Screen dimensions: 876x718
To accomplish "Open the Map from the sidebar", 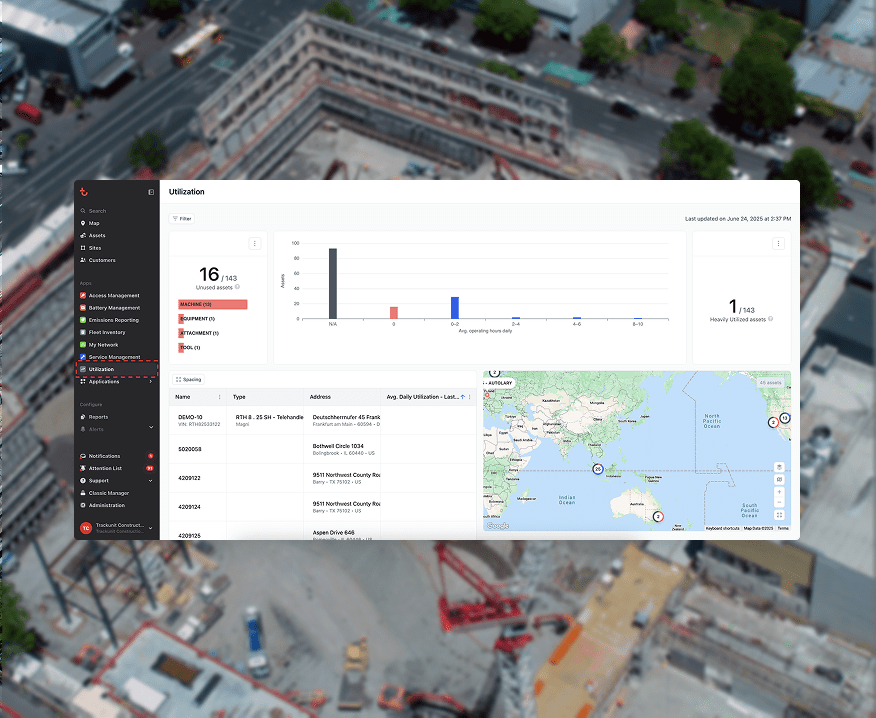I will click(98, 223).
